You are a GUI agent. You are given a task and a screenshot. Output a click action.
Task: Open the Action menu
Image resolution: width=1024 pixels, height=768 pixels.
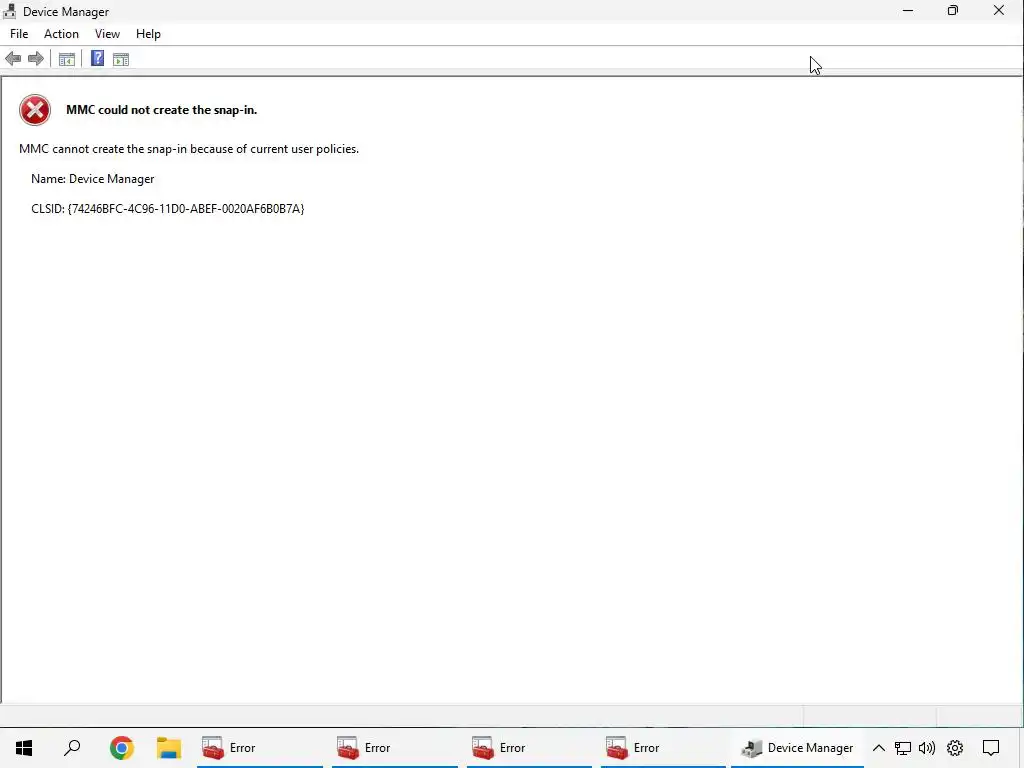[x=61, y=34]
